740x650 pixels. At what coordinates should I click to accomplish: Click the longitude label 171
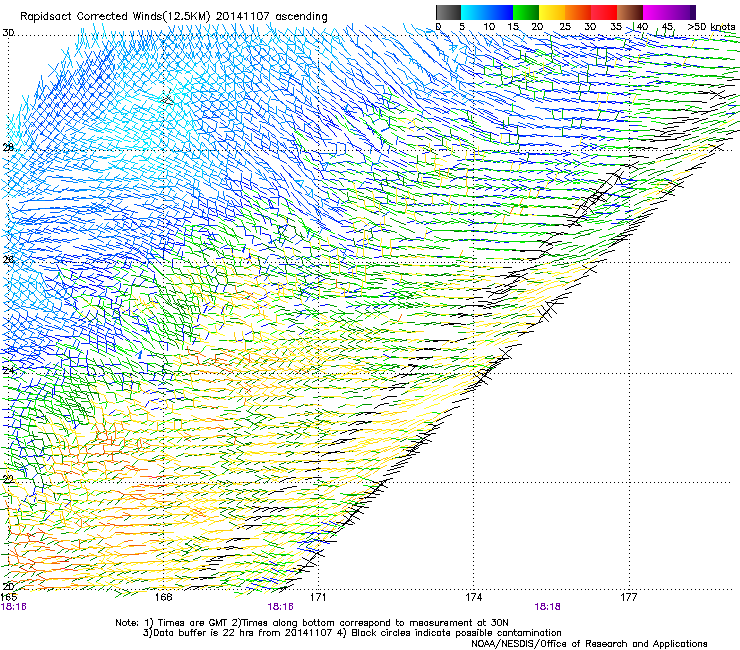click(318, 597)
